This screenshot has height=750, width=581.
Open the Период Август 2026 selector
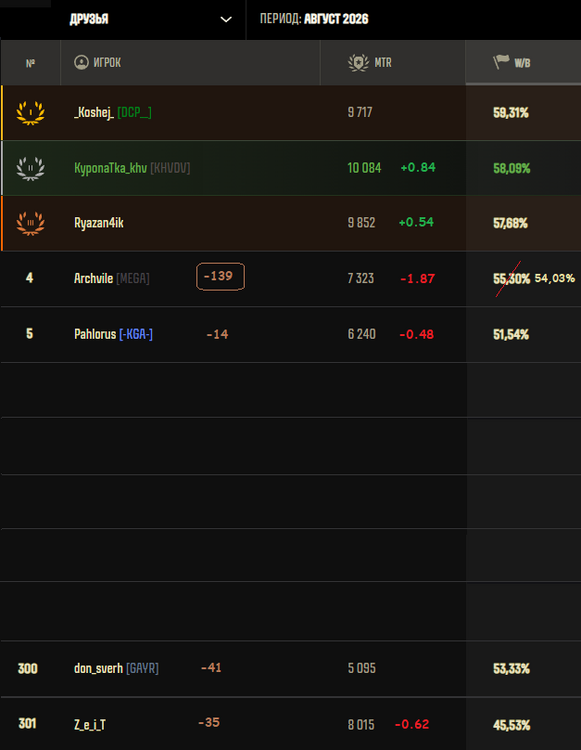click(314, 19)
